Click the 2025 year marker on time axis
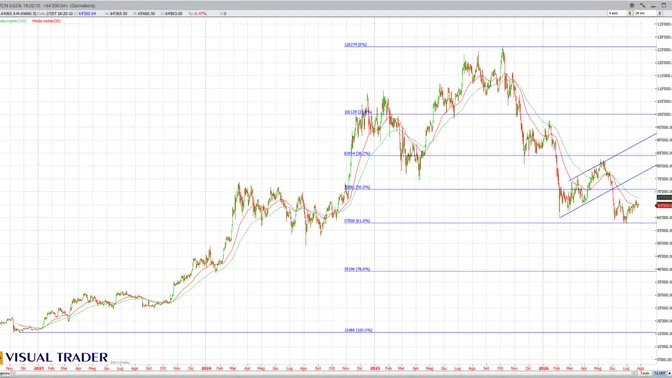Image resolution: width=672 pixels, height=378 pixels. coord(375,368)
